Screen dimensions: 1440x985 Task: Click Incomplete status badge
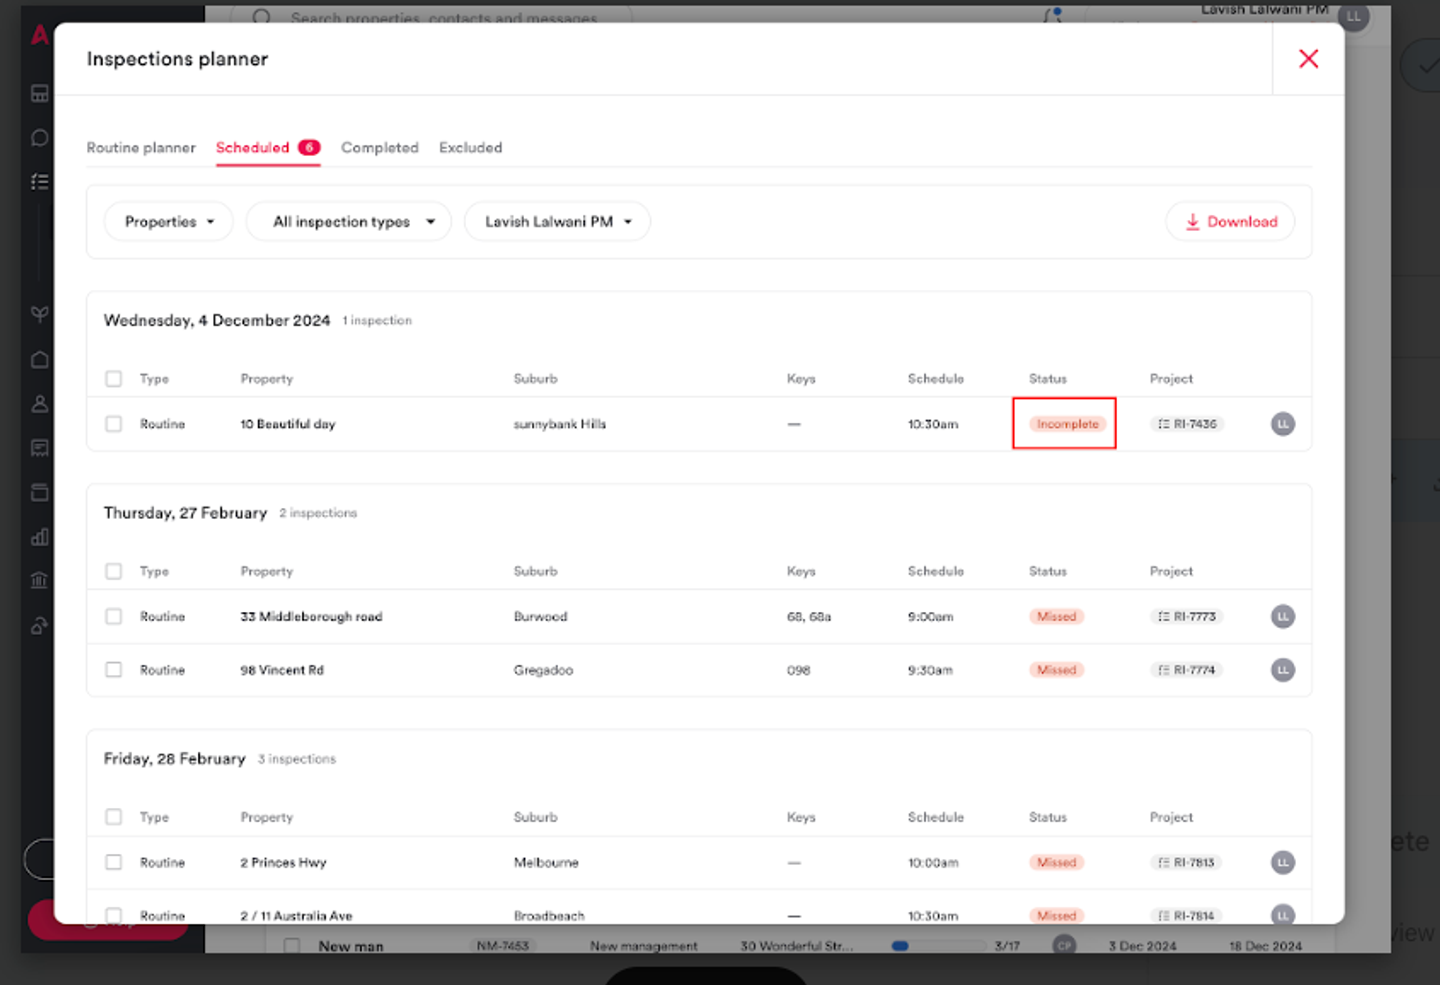coord(1067,424)
